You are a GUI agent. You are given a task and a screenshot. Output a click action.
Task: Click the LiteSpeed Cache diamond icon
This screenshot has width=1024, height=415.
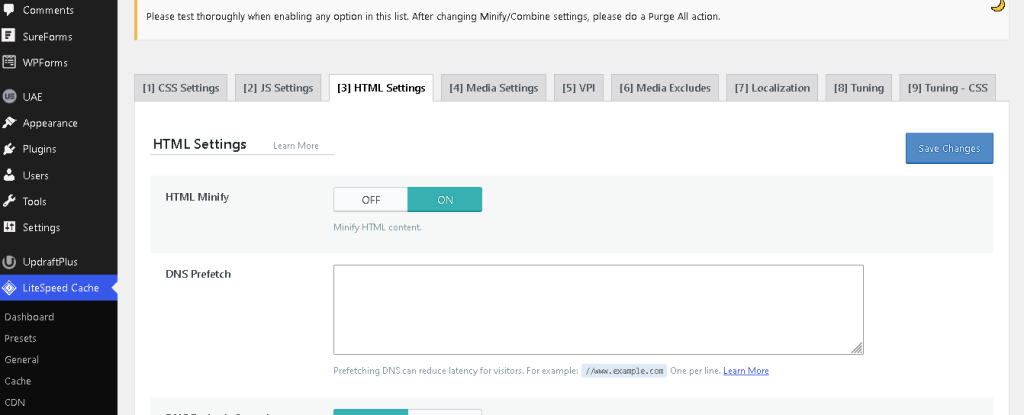pos(9,288)
